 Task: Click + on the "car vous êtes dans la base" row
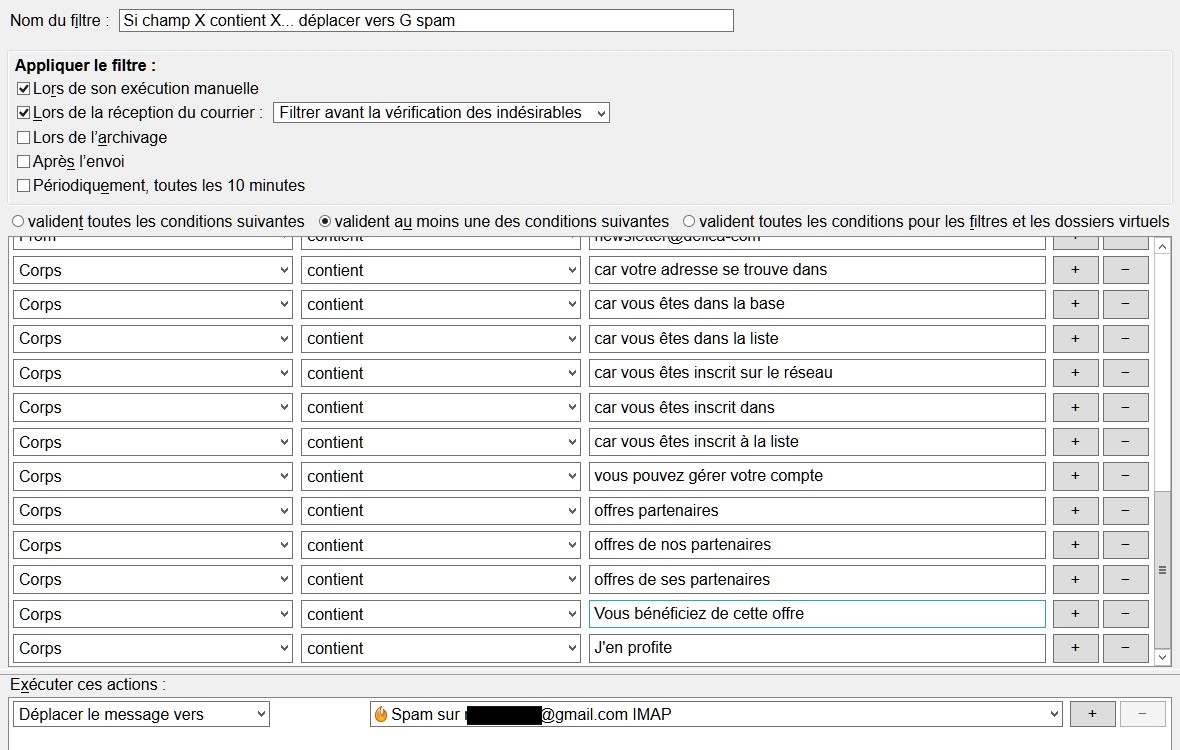(x=1075, y=304)
